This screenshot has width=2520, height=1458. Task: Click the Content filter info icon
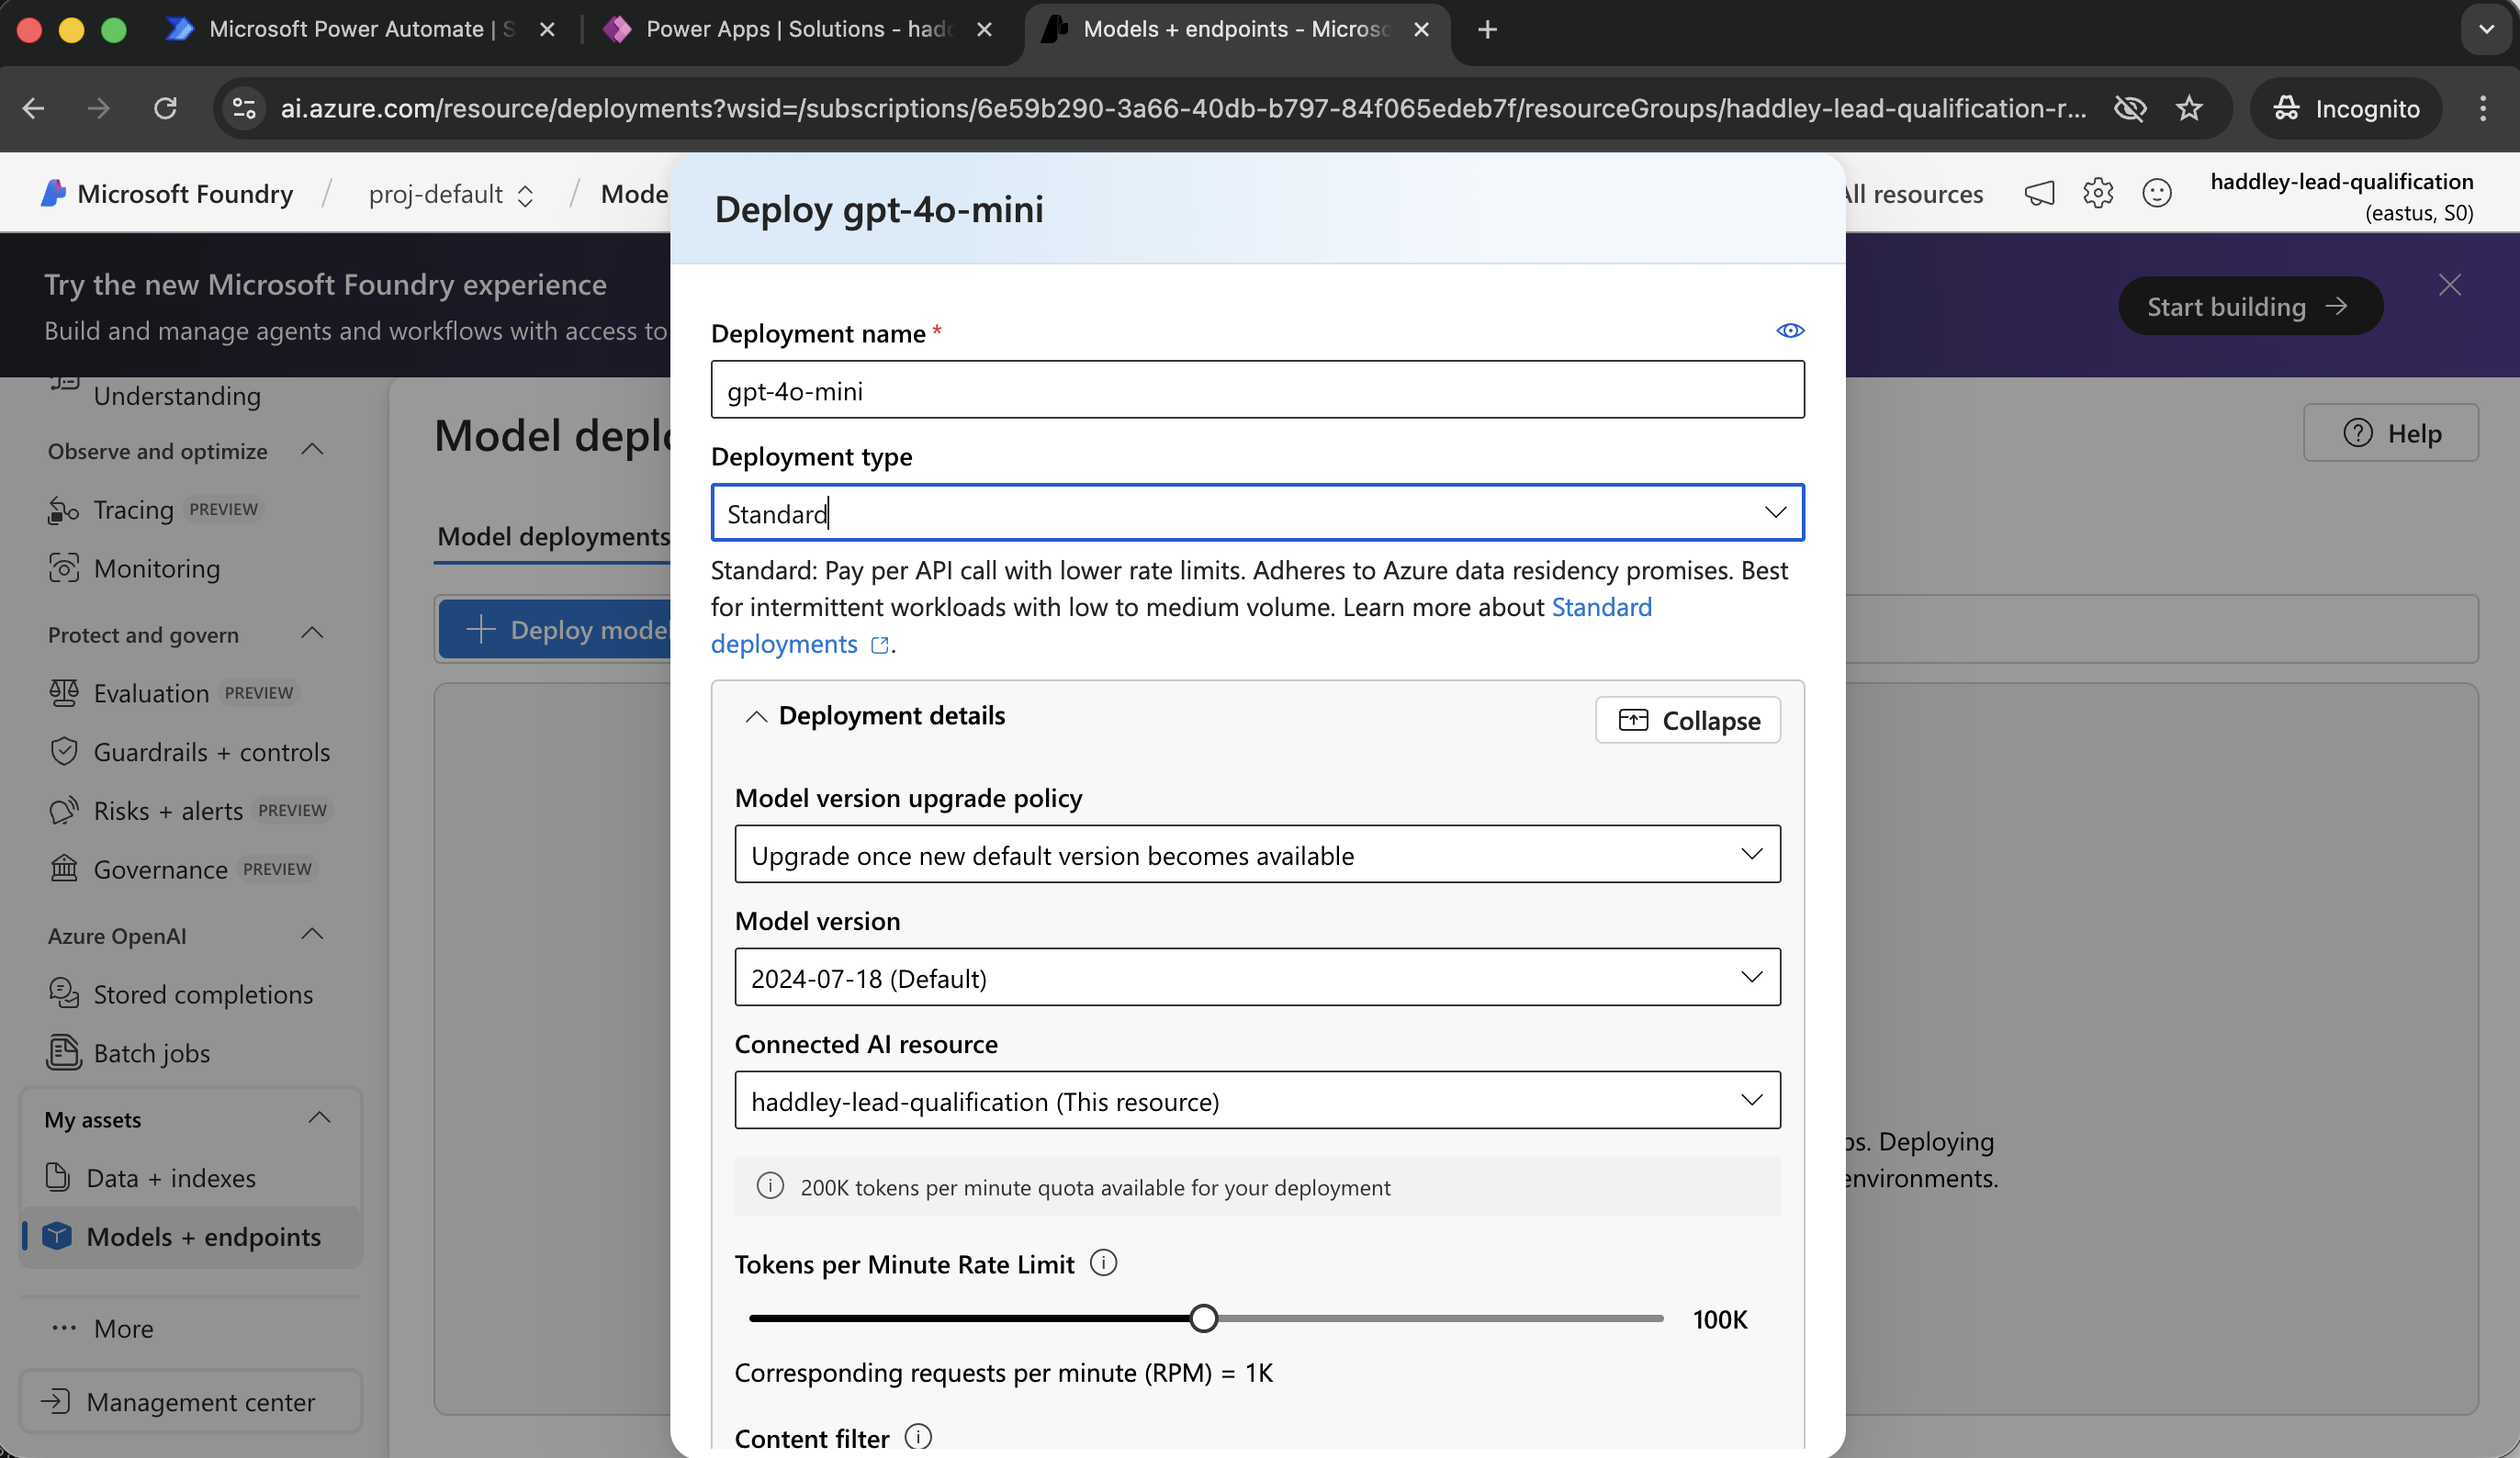pos(917,1436)
